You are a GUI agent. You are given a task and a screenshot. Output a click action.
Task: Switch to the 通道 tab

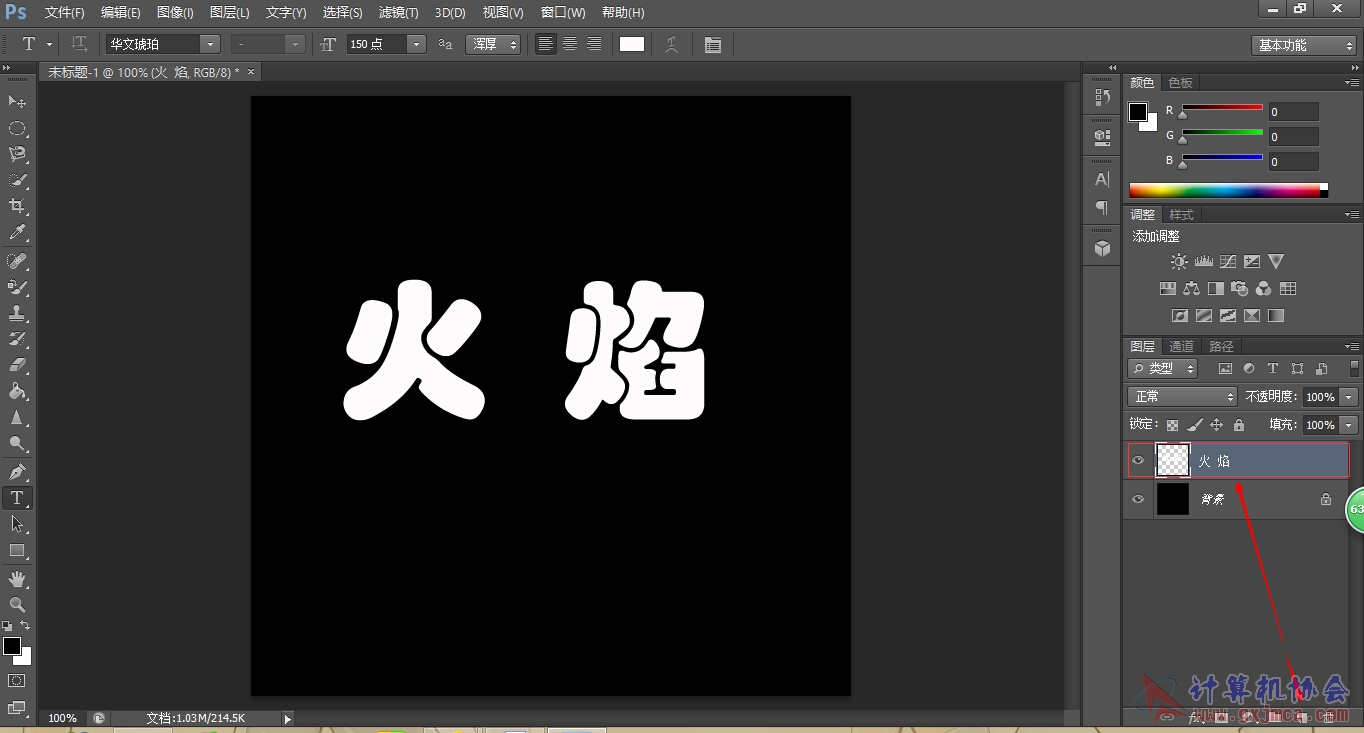tap(1182, 346)
